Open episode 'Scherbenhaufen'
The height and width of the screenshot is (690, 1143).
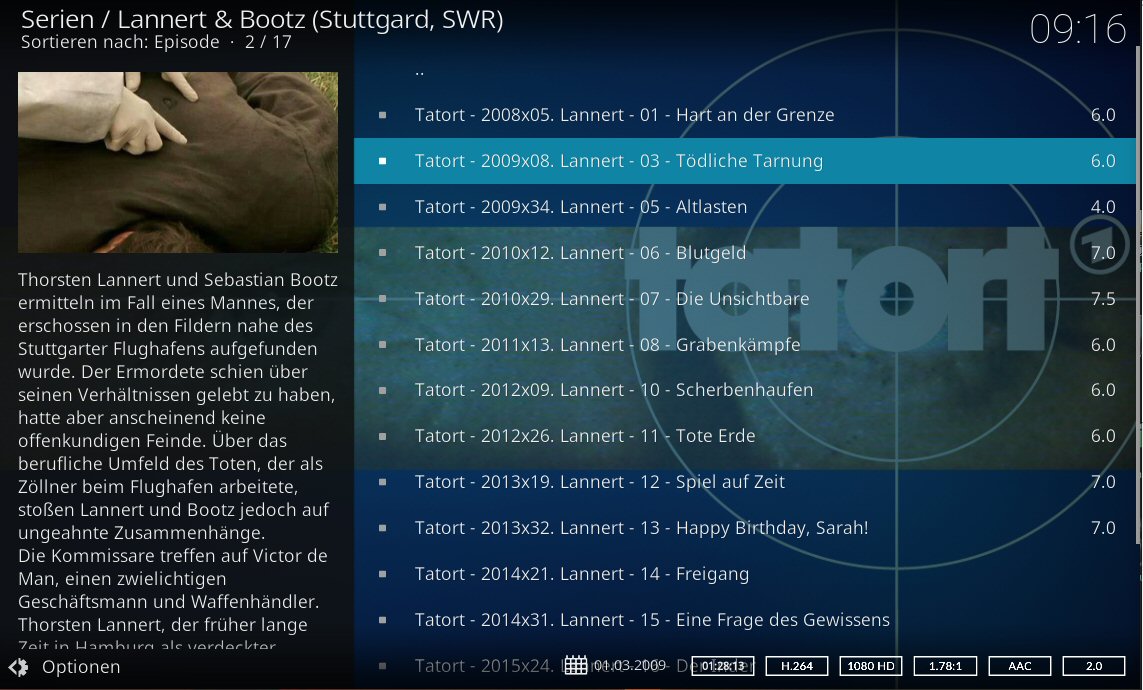pyautogui.click(x=745, y=390)
